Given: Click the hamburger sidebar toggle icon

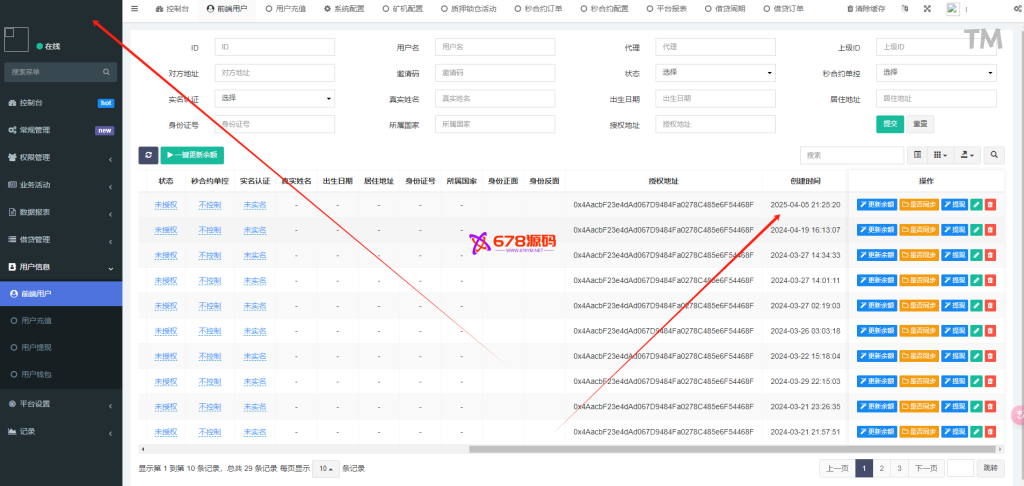Looking at the screenshot, I should [x=135, y=8].
